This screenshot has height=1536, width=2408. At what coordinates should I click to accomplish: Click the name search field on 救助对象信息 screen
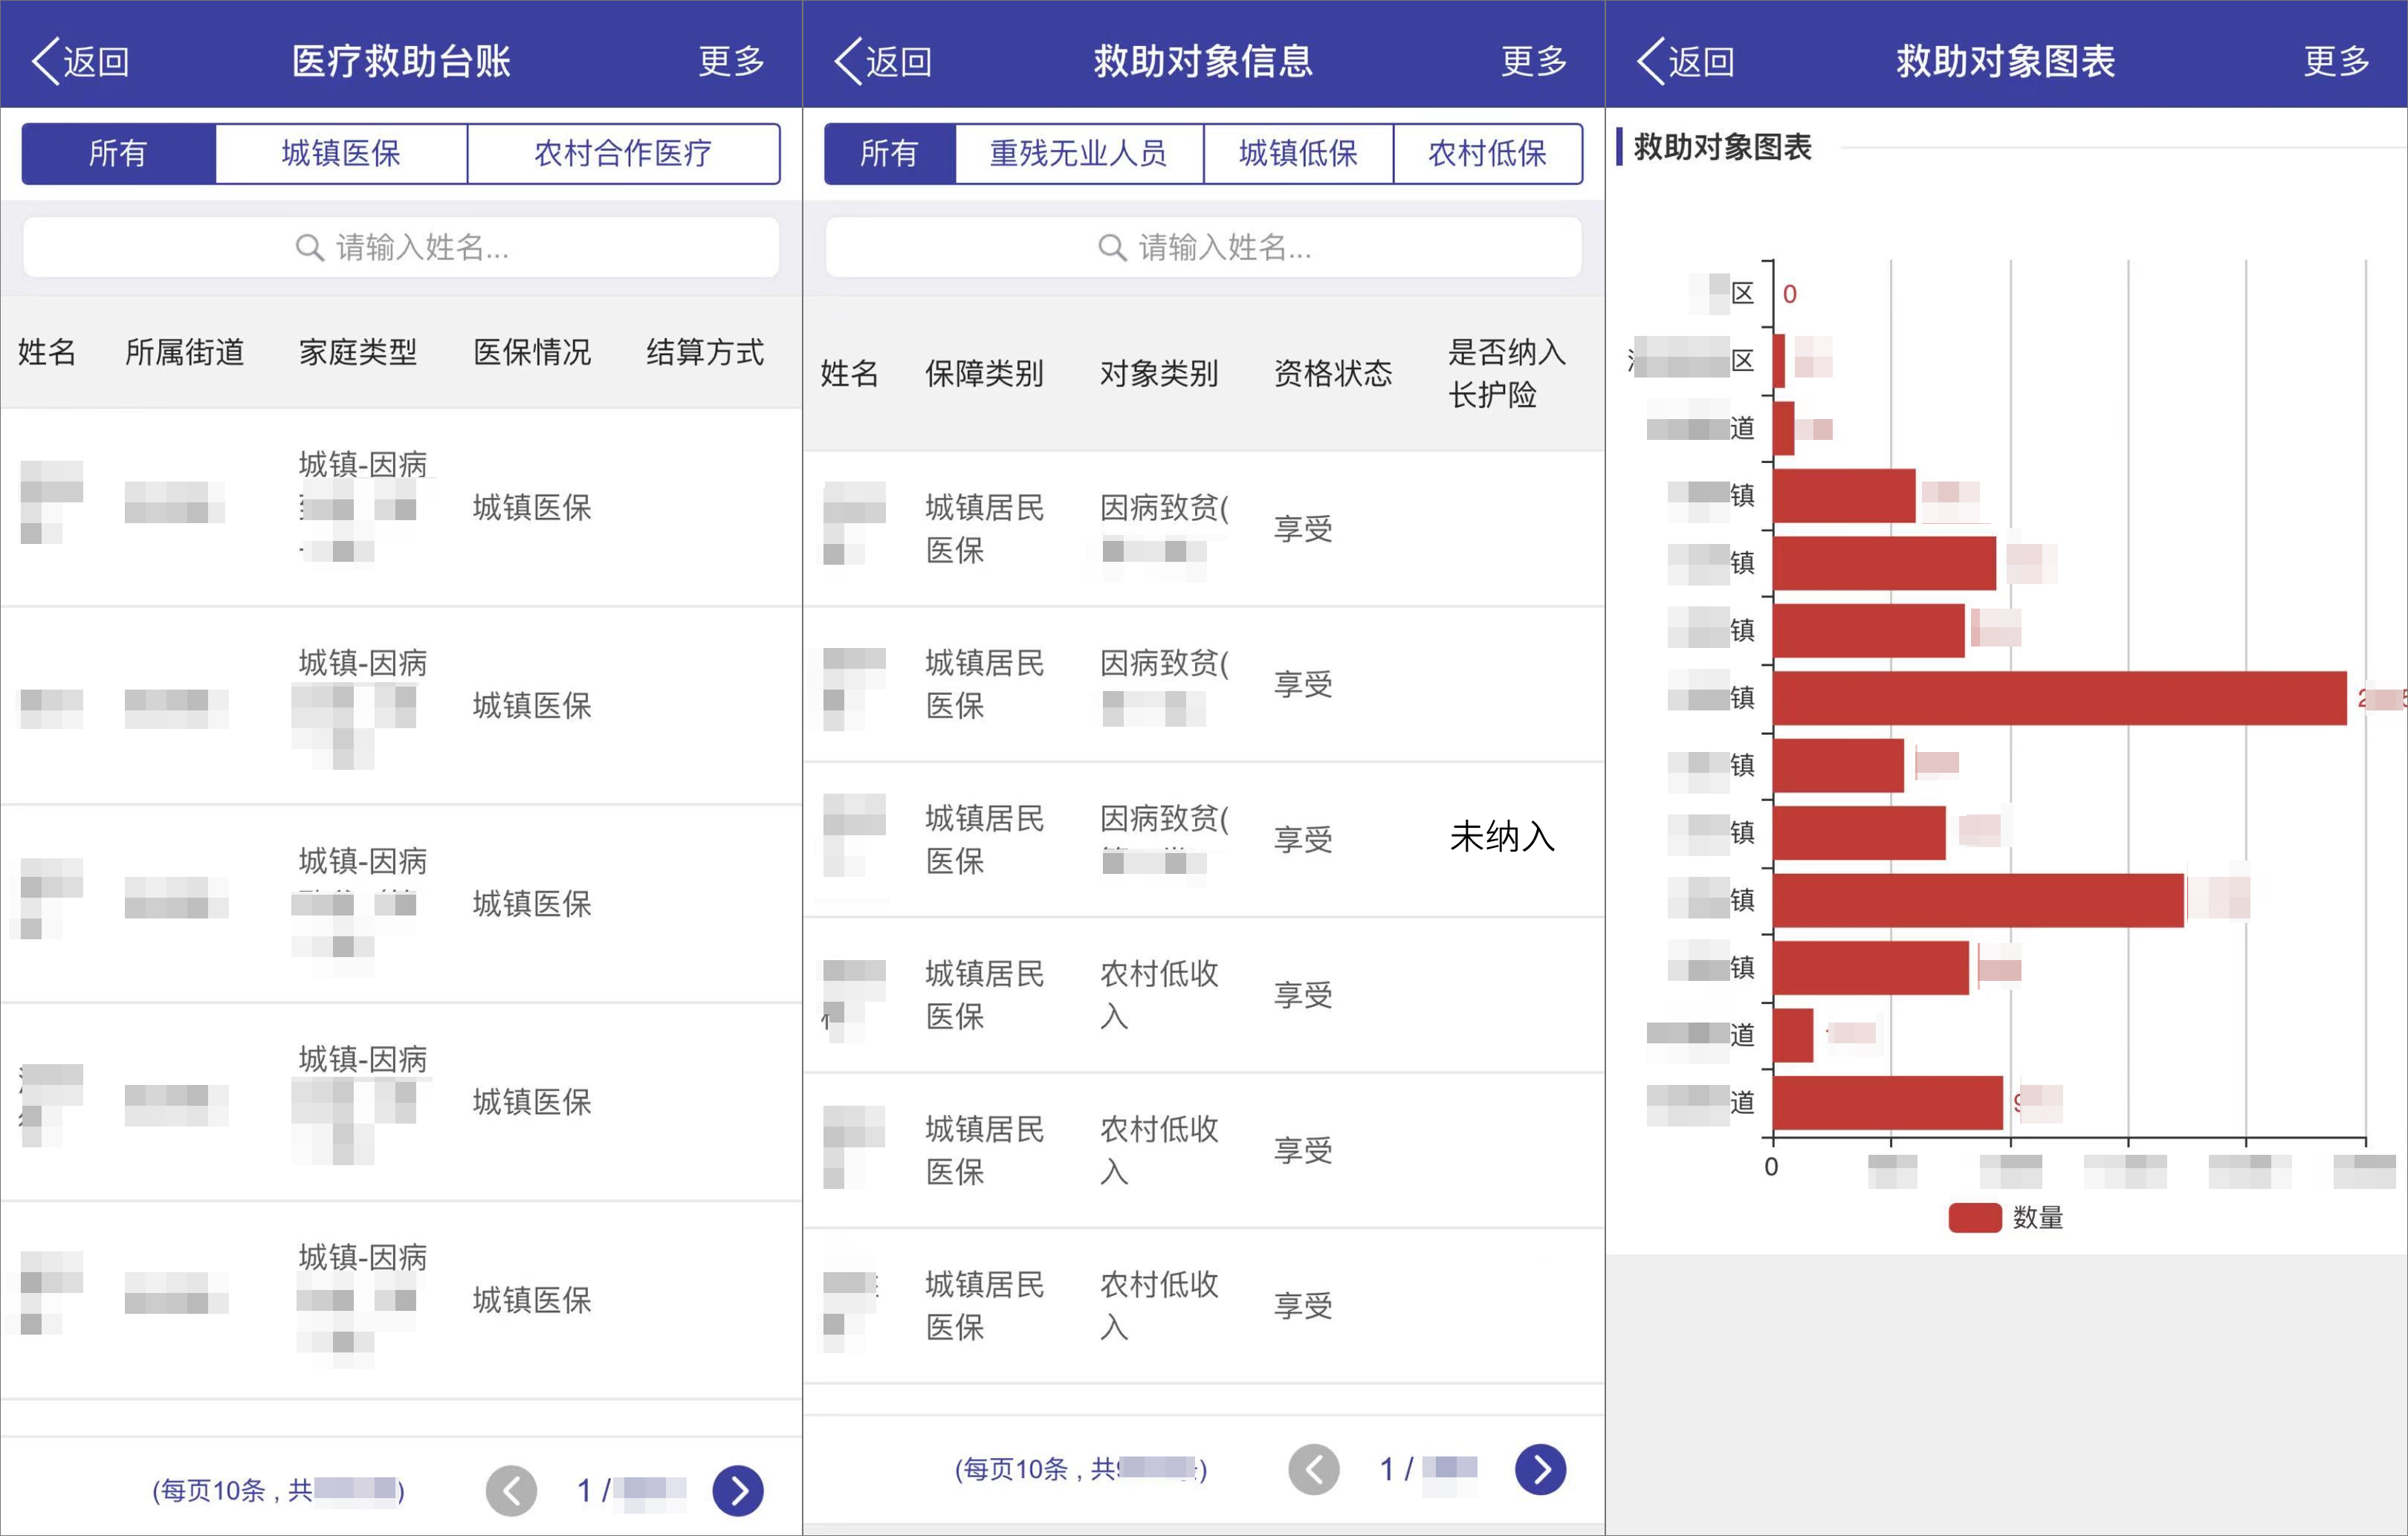click(x=1203, y=247)
